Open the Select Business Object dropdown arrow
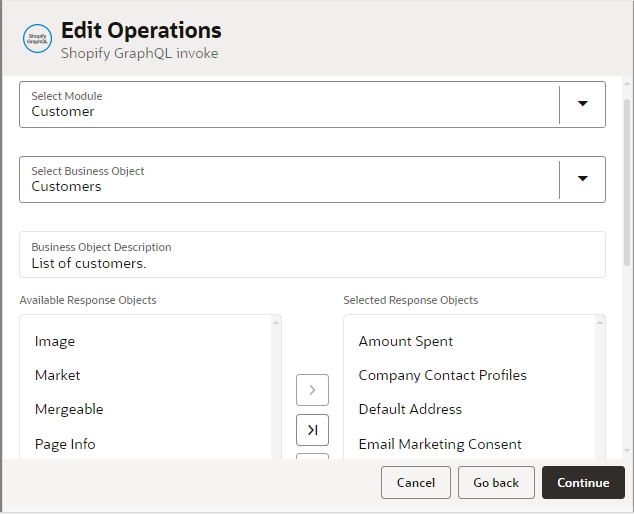 pyautogui.click(x=582, y=179)
